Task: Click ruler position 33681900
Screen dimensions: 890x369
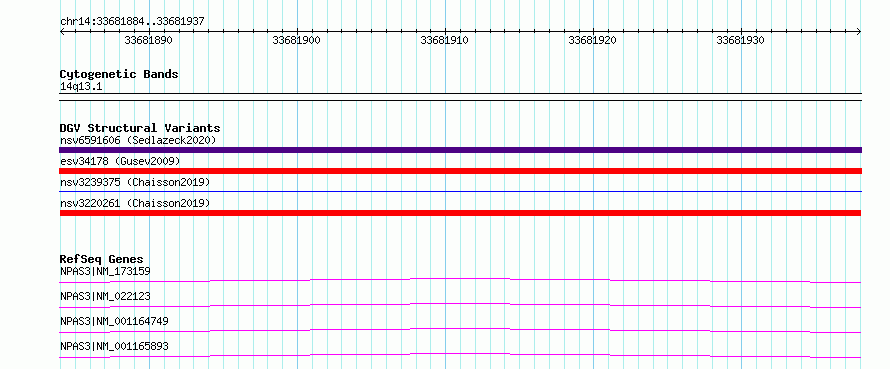Action: point(296,40)
